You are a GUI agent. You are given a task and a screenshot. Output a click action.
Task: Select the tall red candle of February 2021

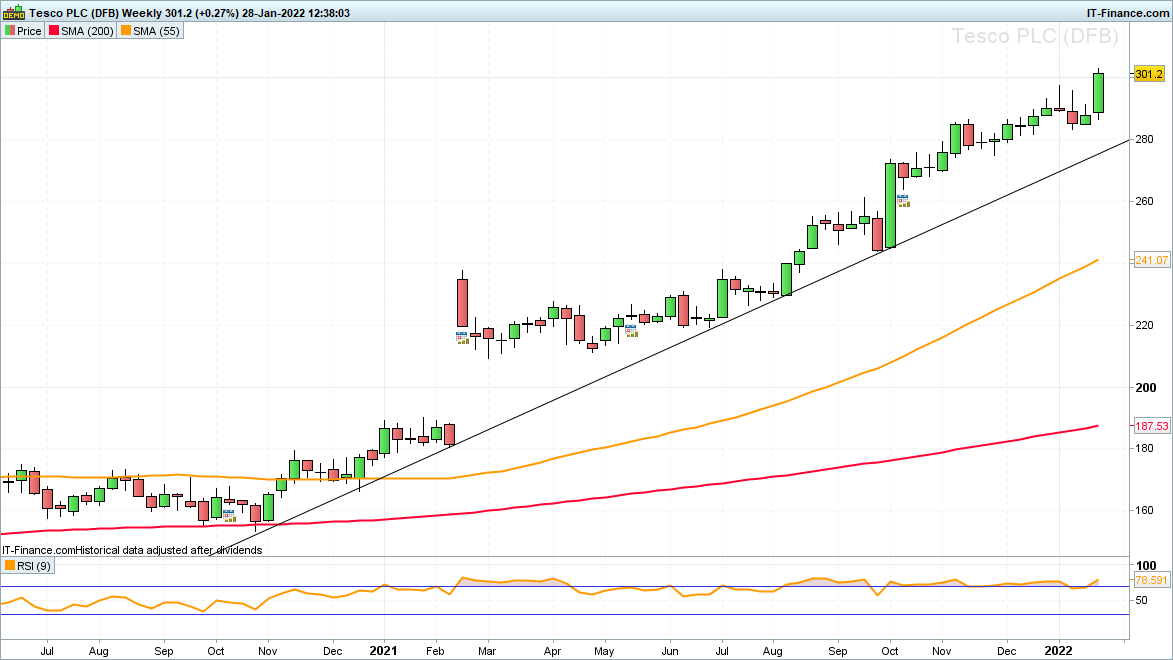click(x=462, y=302)
